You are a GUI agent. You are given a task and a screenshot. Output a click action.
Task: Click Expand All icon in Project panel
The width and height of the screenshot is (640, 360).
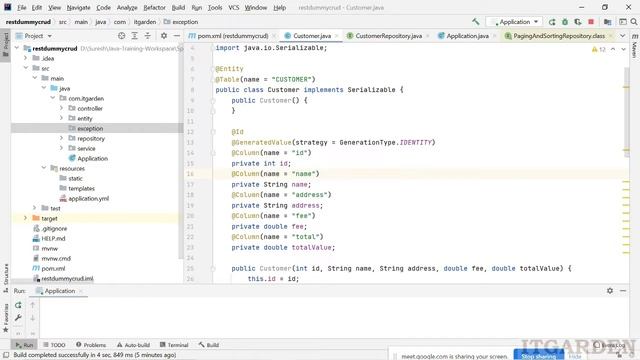click(x=134, y=36)
